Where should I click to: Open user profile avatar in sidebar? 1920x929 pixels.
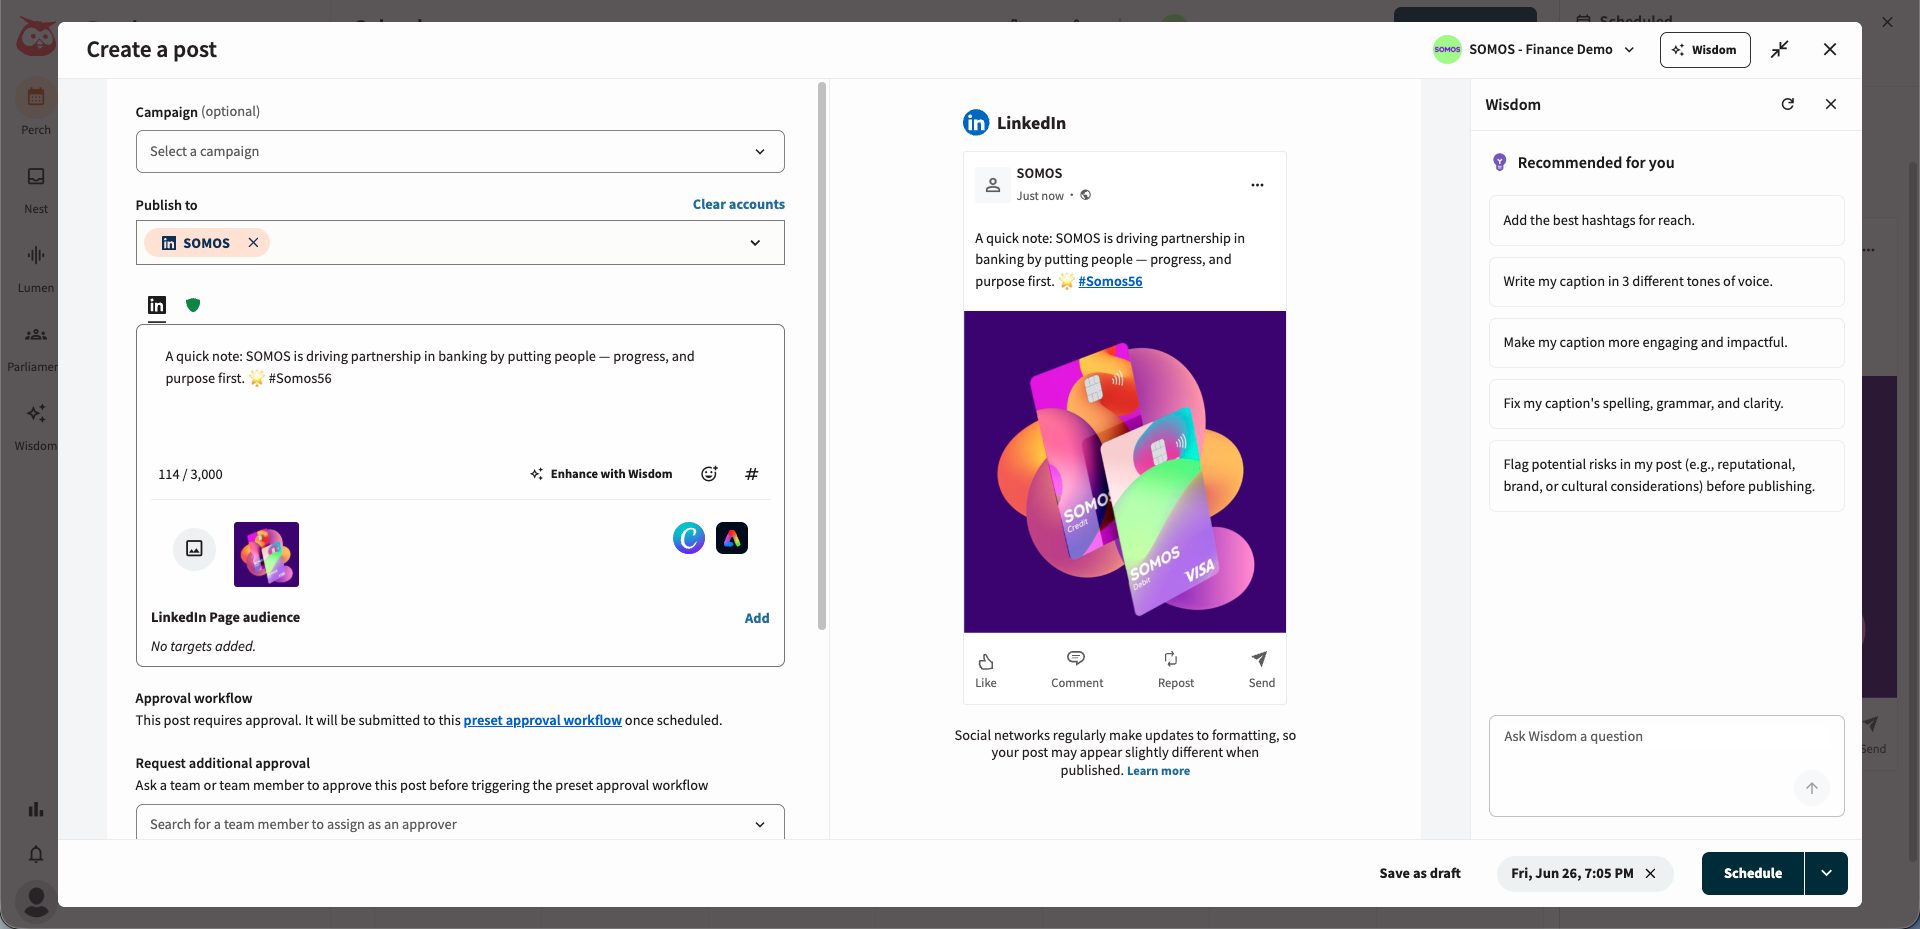(x=36, y=900)
